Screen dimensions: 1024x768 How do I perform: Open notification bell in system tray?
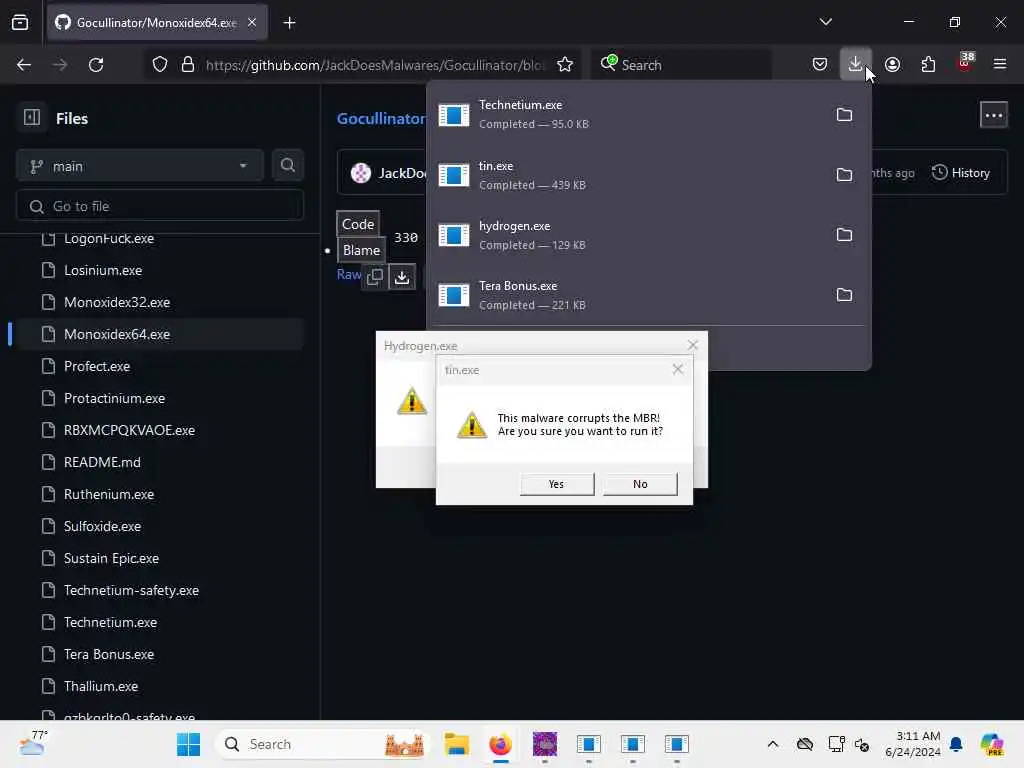coord(956,744)
